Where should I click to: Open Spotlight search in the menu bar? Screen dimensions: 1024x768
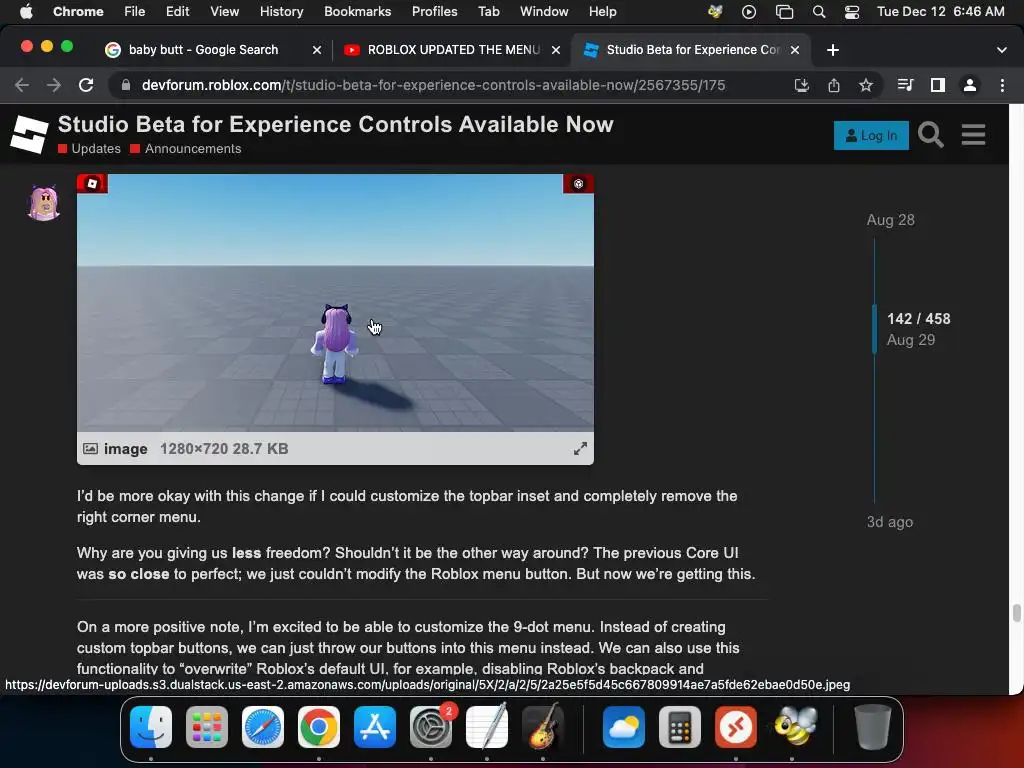pos(819,12)
